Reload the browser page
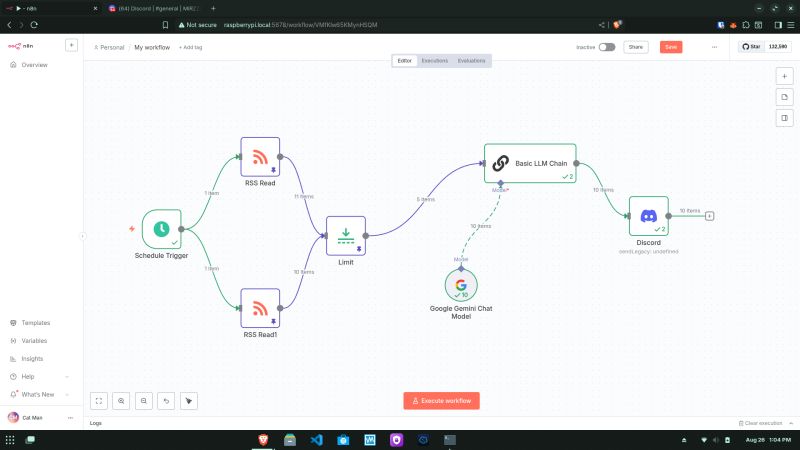The width and height of the screenshot is (800, 450). (34, 24)
